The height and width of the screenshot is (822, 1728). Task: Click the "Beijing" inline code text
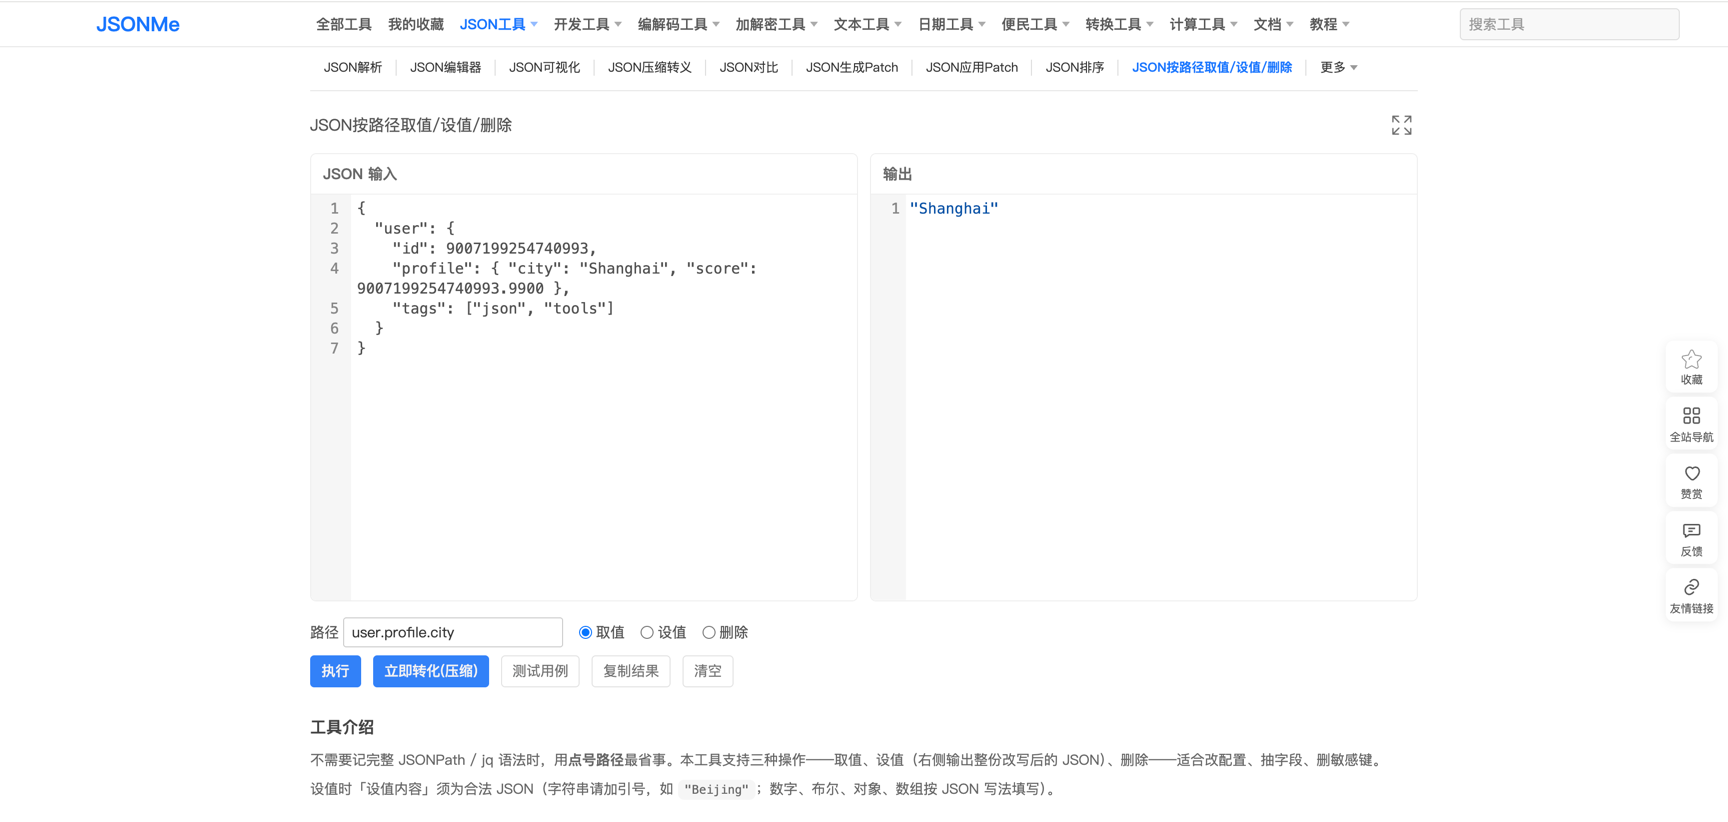[716, 789]
